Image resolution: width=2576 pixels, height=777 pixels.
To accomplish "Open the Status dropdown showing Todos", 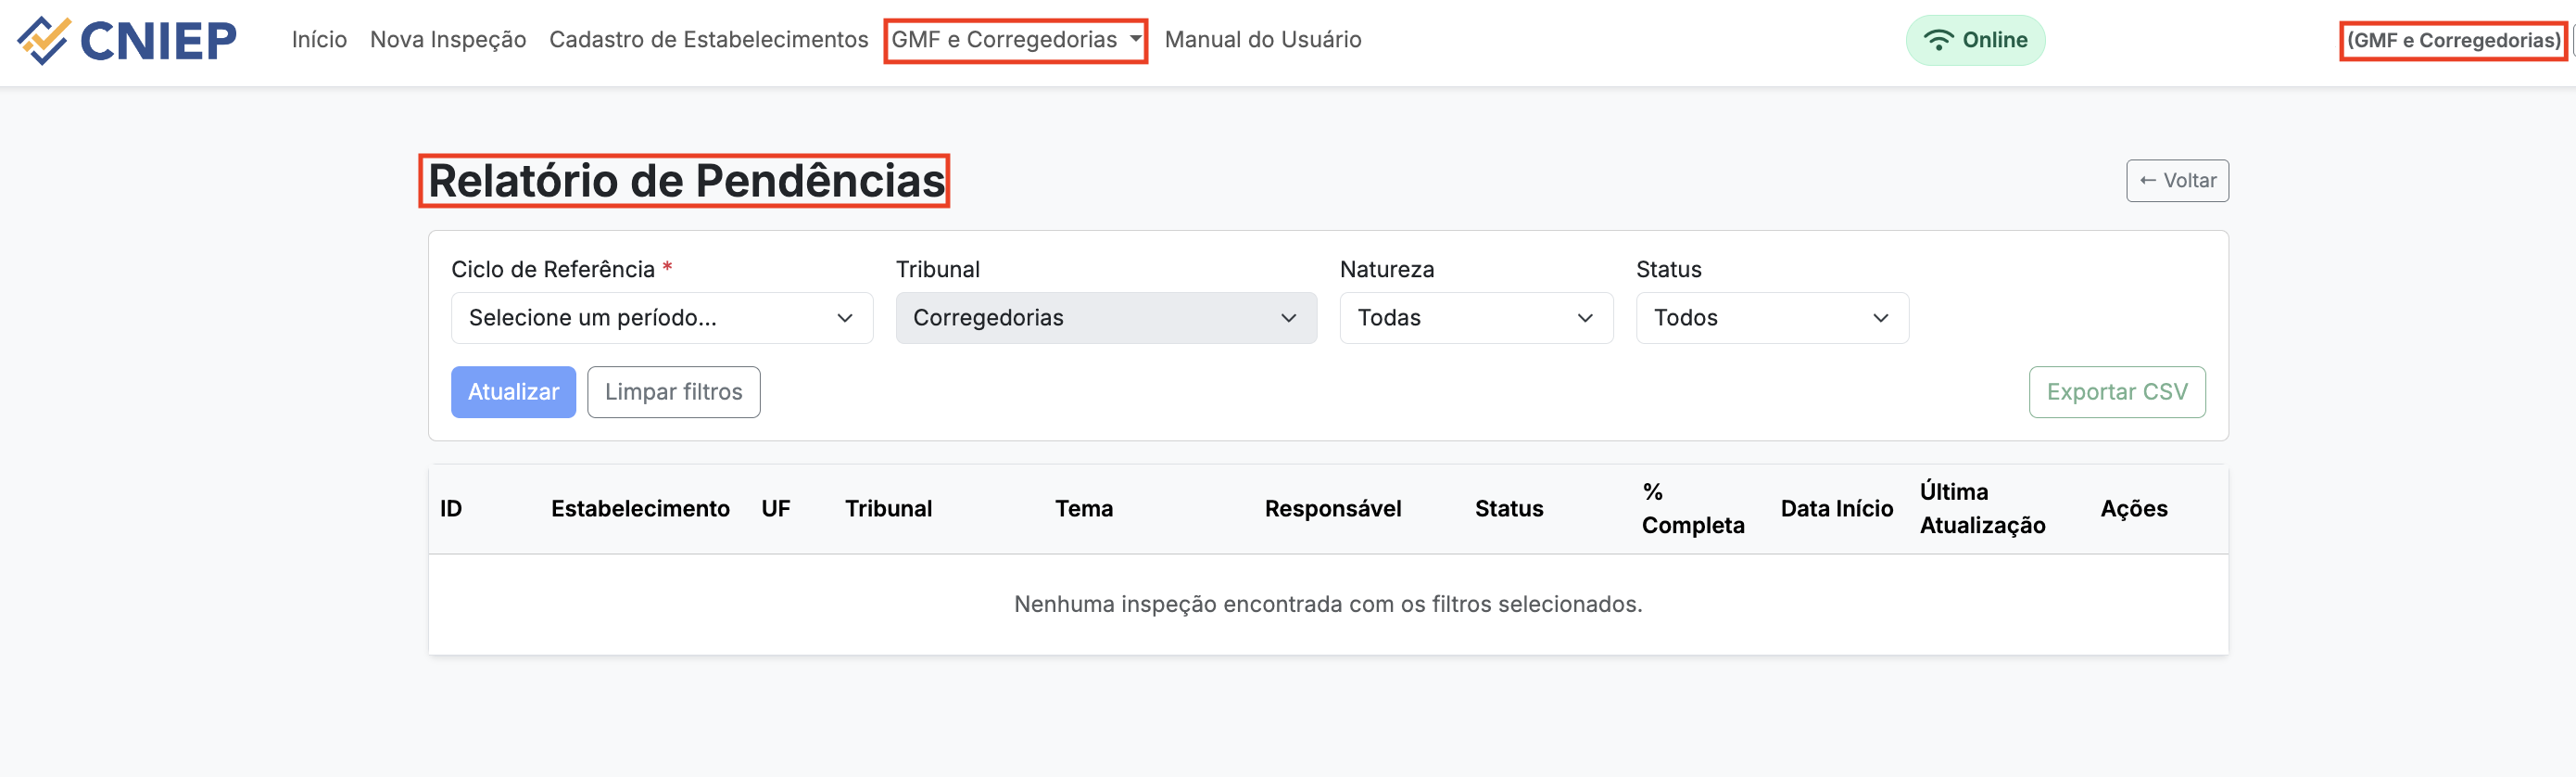I will coord(1772,317).
